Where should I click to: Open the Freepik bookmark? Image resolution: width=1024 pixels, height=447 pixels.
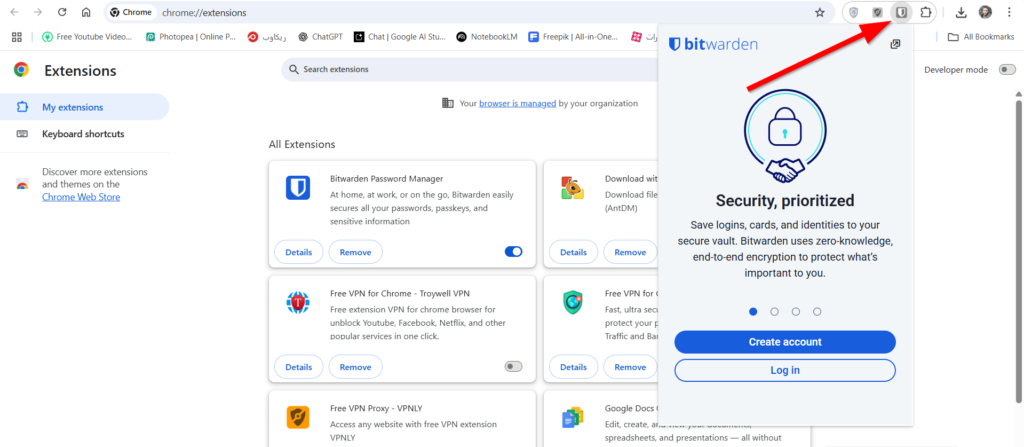tap(573, 37)
